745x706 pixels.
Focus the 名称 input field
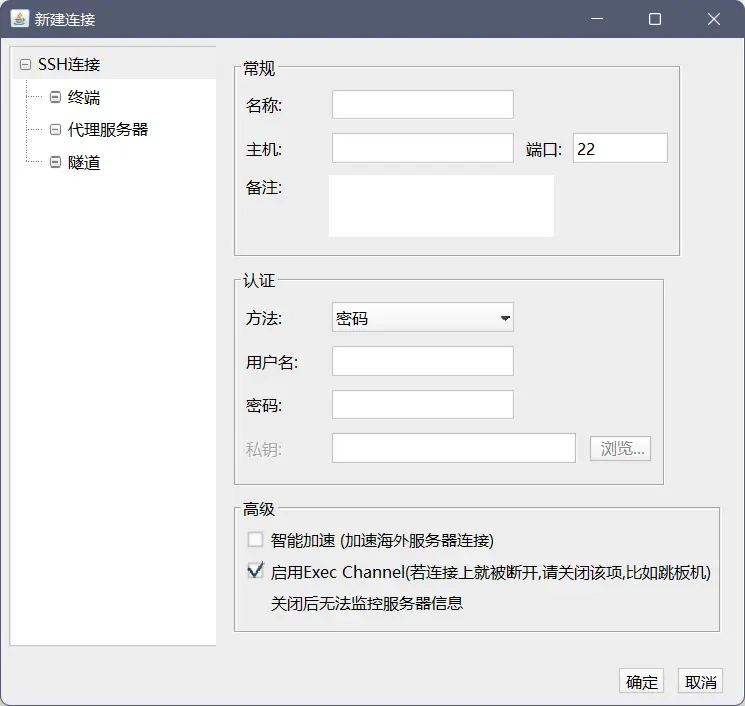point(422,105)
